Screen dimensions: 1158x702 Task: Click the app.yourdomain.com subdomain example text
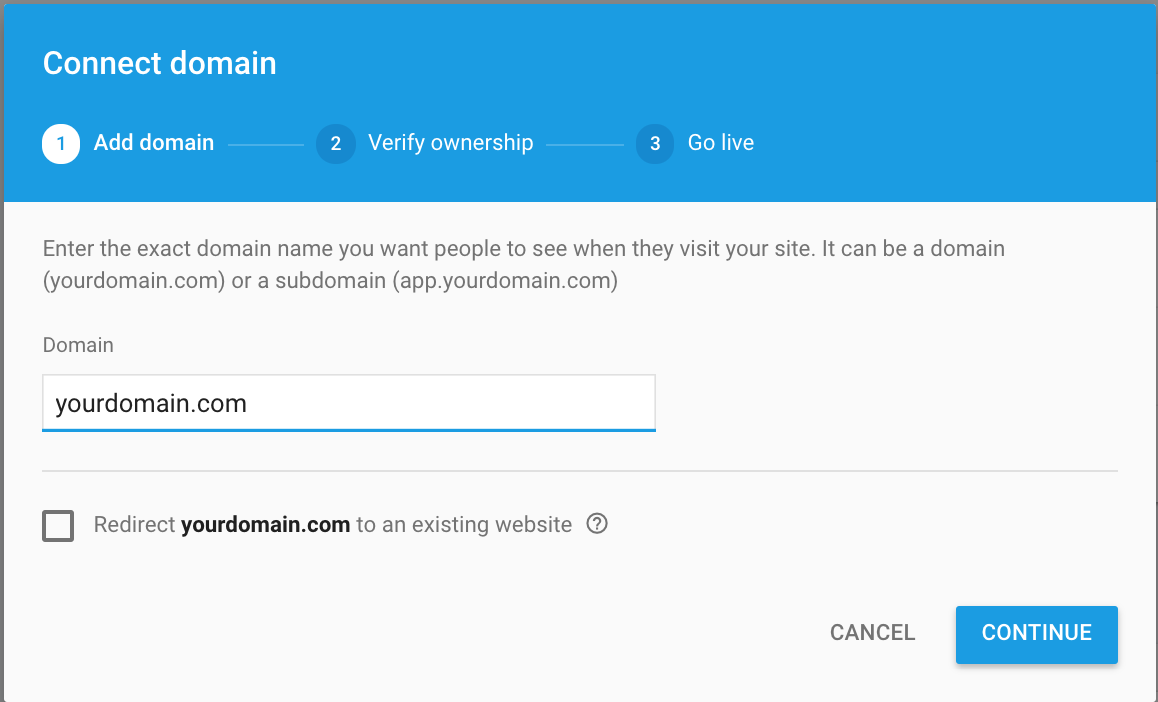coord(505,281)
